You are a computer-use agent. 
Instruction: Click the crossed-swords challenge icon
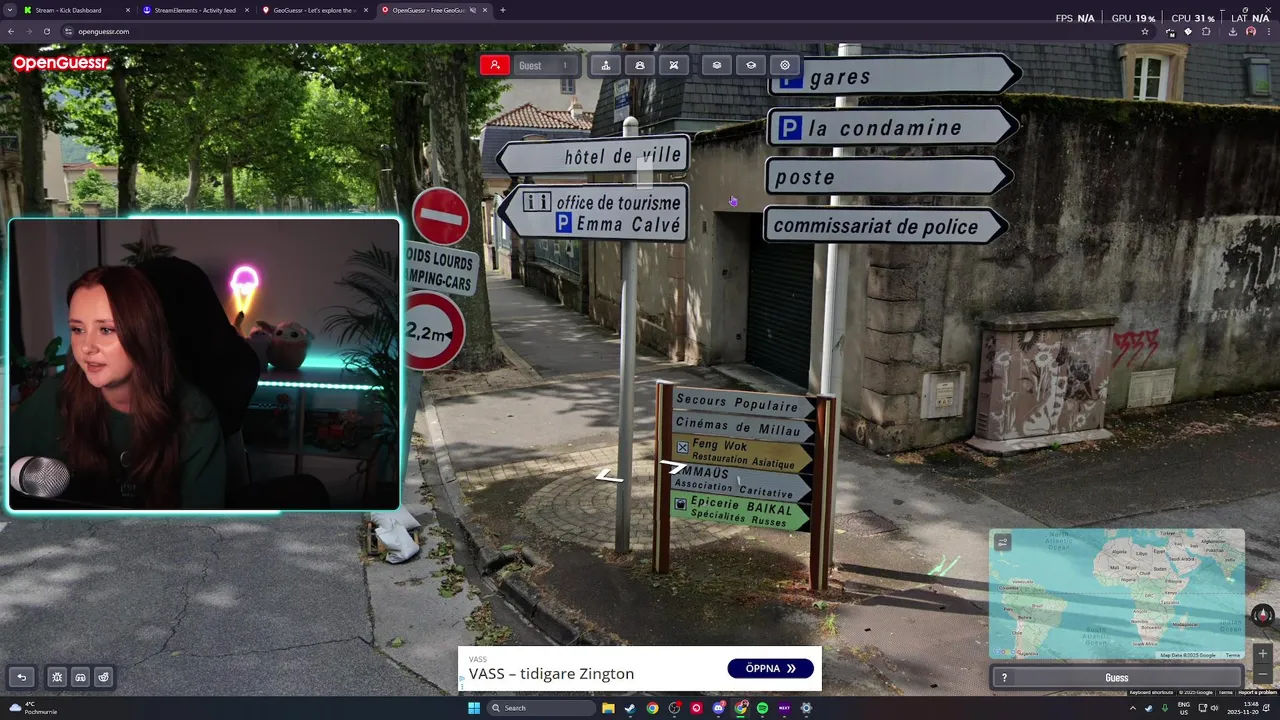pos(674,65)
